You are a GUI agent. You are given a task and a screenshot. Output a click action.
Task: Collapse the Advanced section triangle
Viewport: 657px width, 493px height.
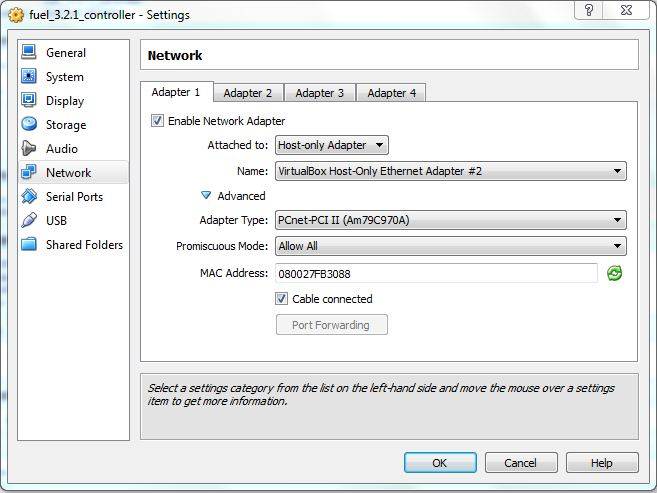[x=206, y=195]
